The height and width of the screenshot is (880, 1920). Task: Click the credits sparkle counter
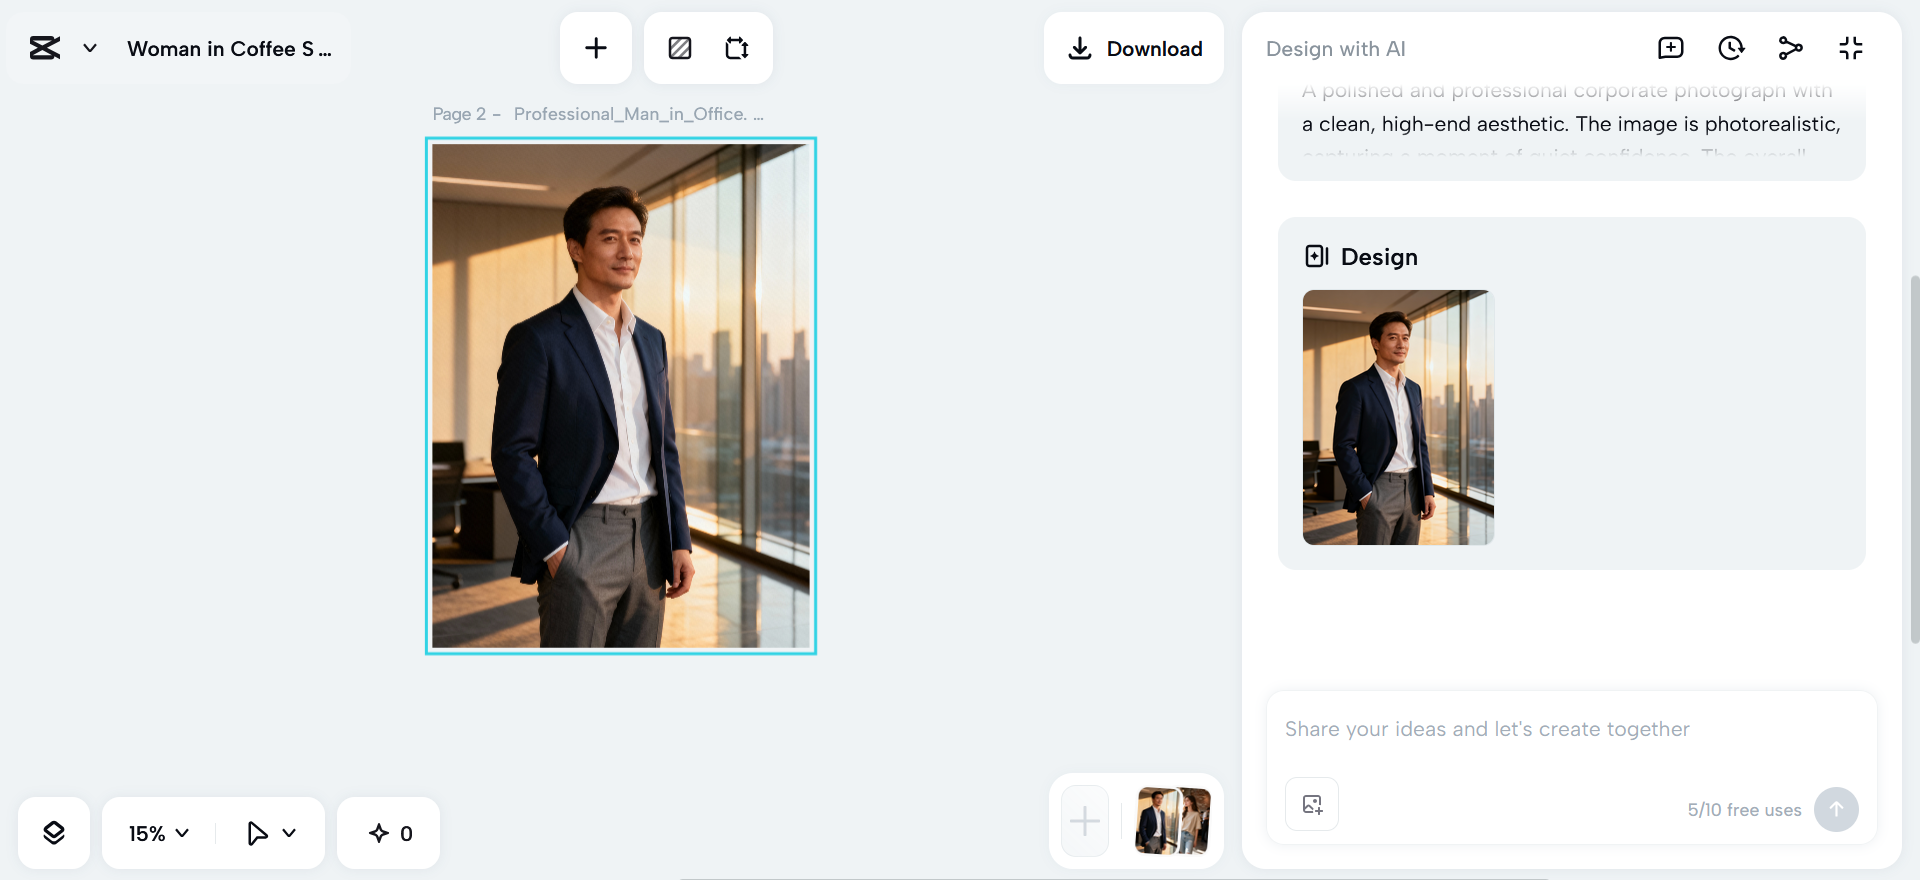390,833
